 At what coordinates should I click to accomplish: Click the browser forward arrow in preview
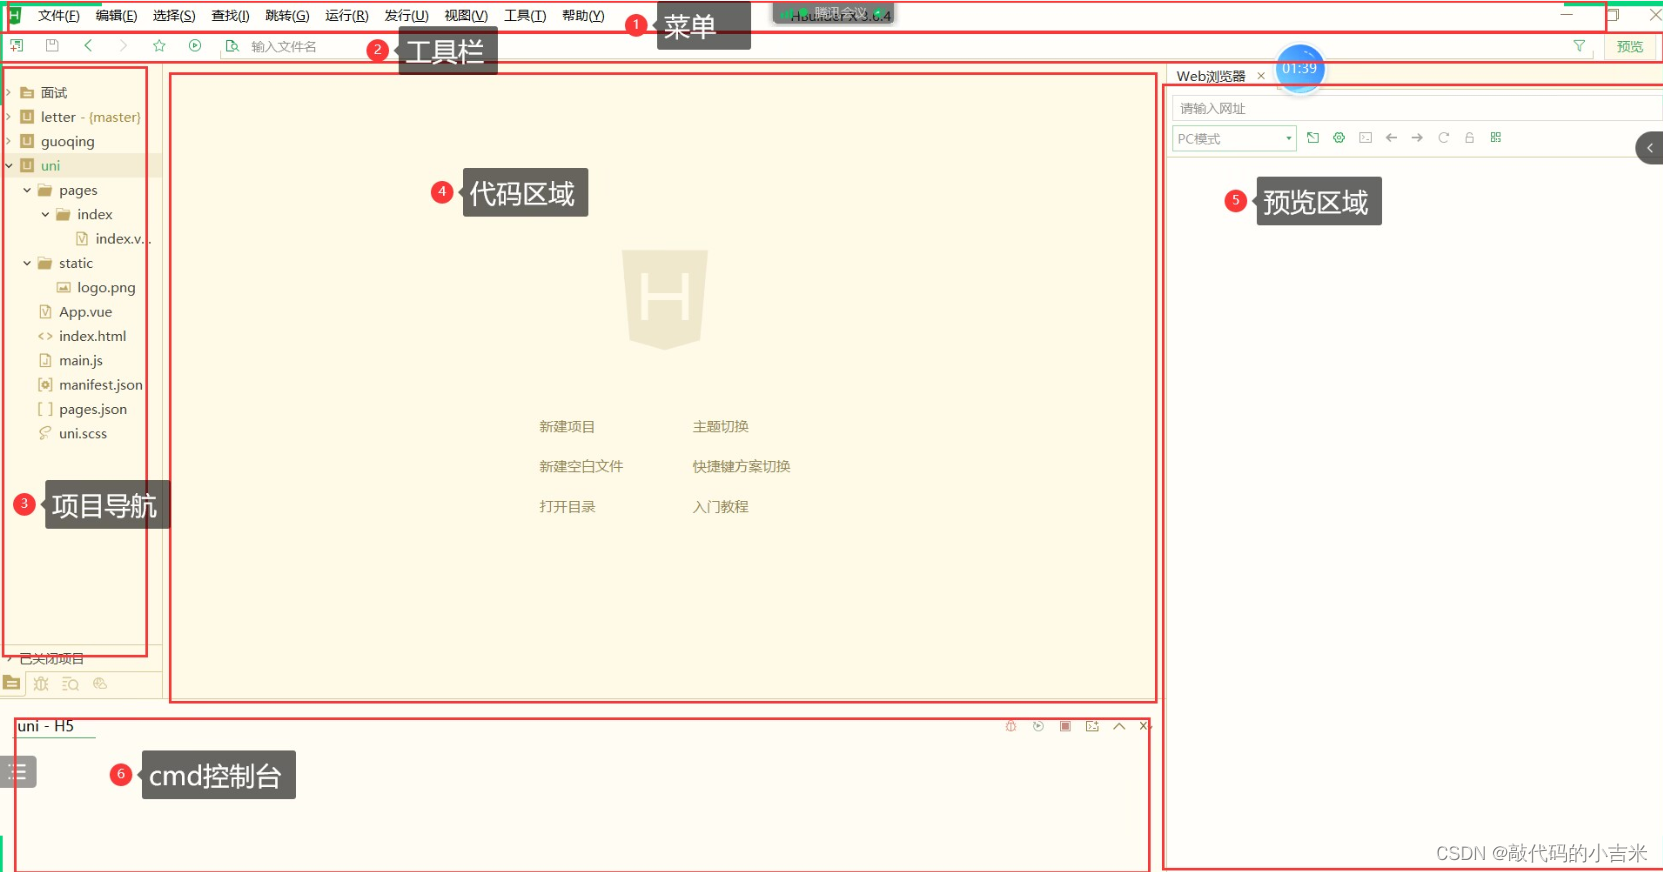coord(1417,138)
